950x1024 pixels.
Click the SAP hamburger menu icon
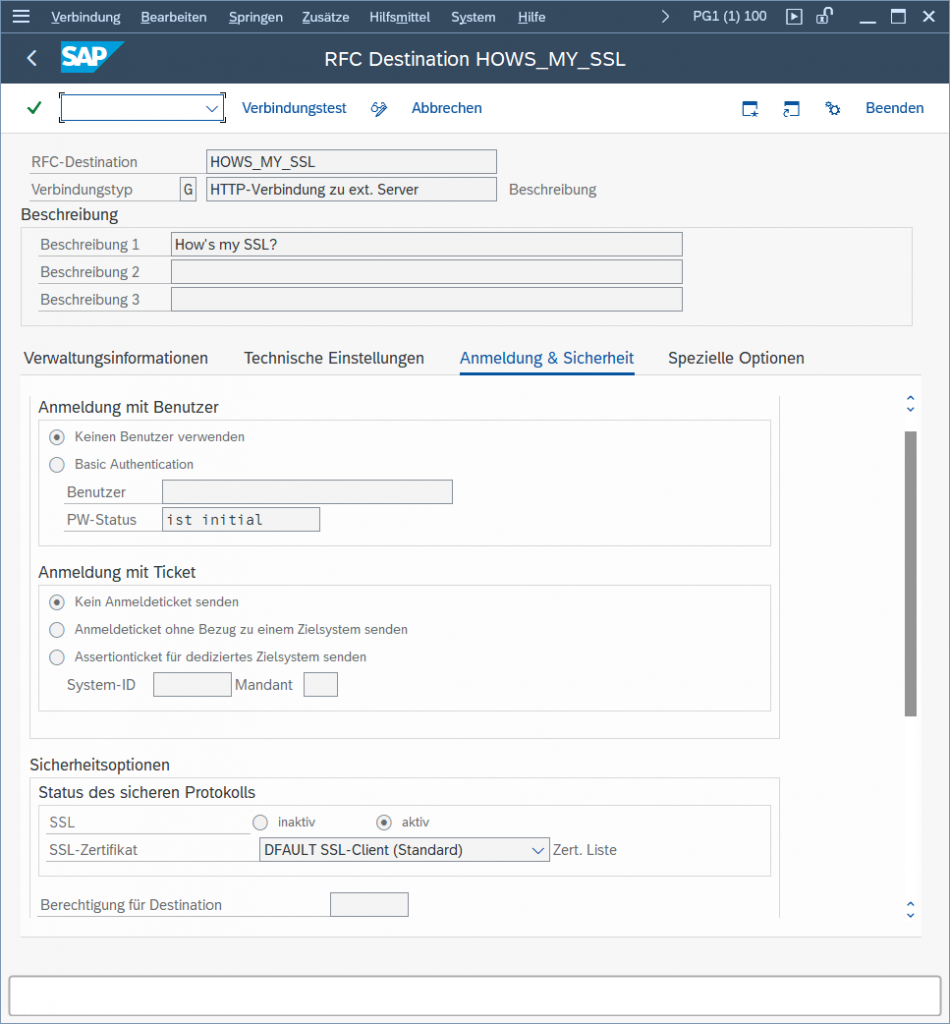(21, 17)
